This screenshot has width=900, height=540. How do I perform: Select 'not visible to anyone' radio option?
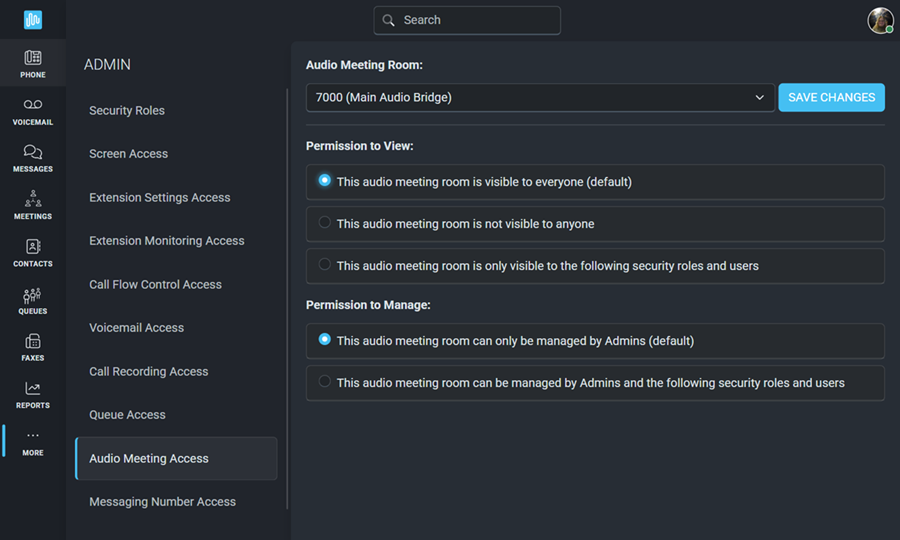[x=324, y=222]
